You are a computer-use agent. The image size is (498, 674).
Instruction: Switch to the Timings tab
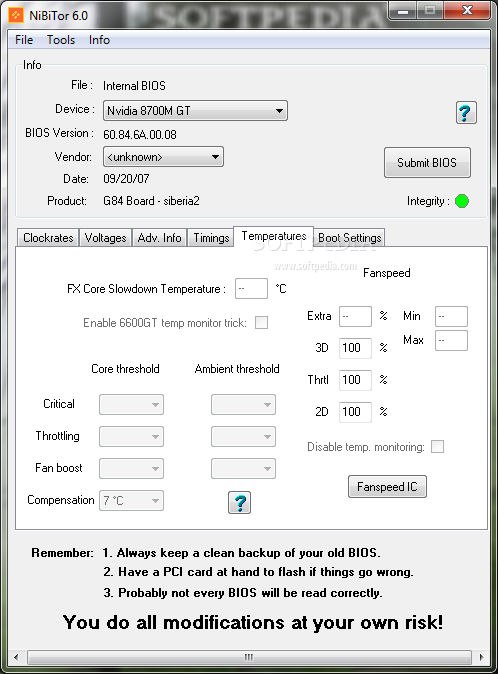pyautogui.click(x=211, y=238)
